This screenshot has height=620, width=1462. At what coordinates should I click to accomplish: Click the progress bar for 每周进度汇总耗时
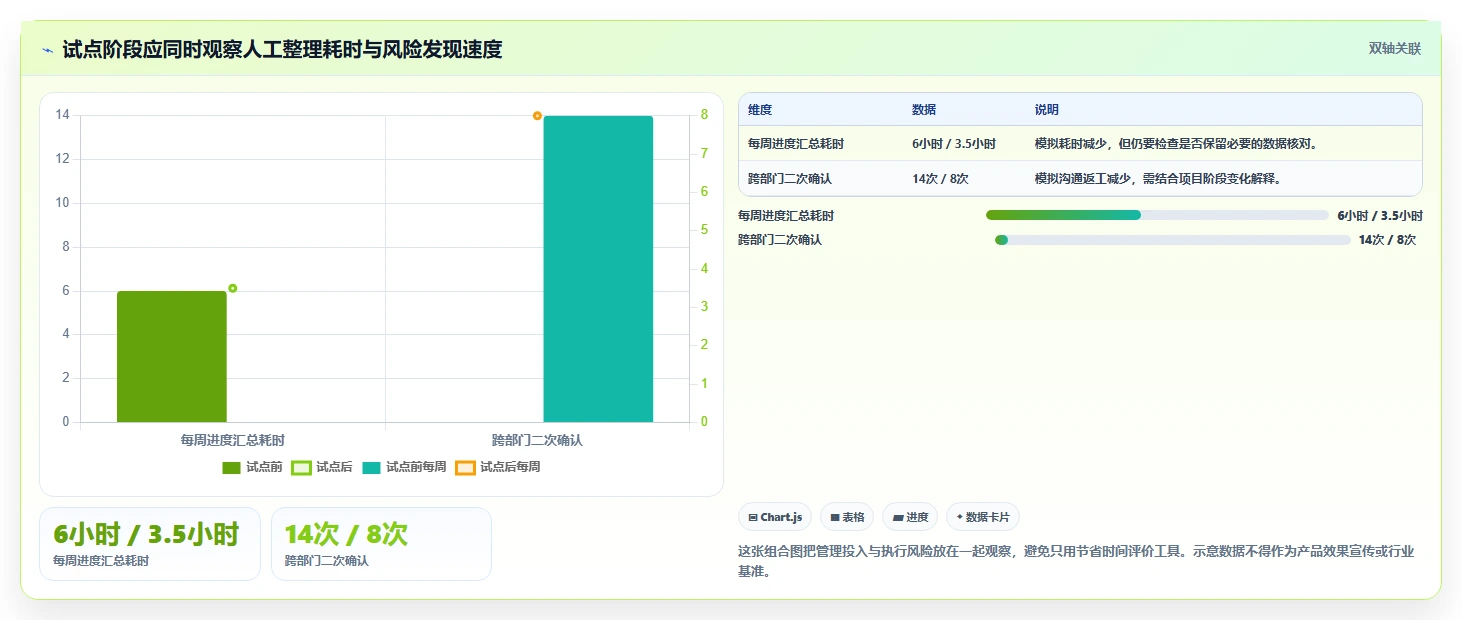coord(1157,215)
